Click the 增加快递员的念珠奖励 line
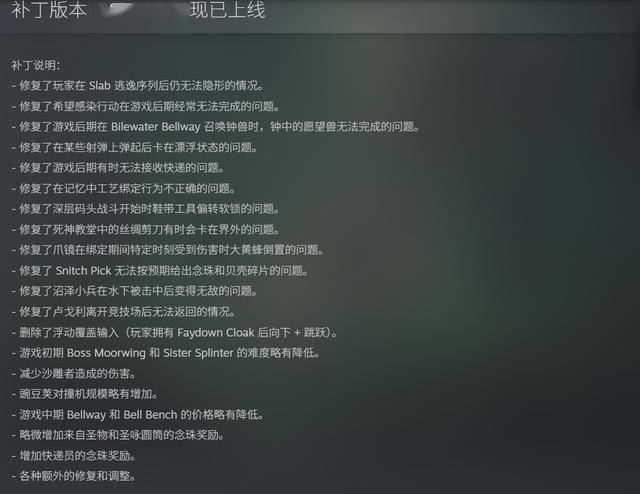The image size is (640, 494). [74, 455]
